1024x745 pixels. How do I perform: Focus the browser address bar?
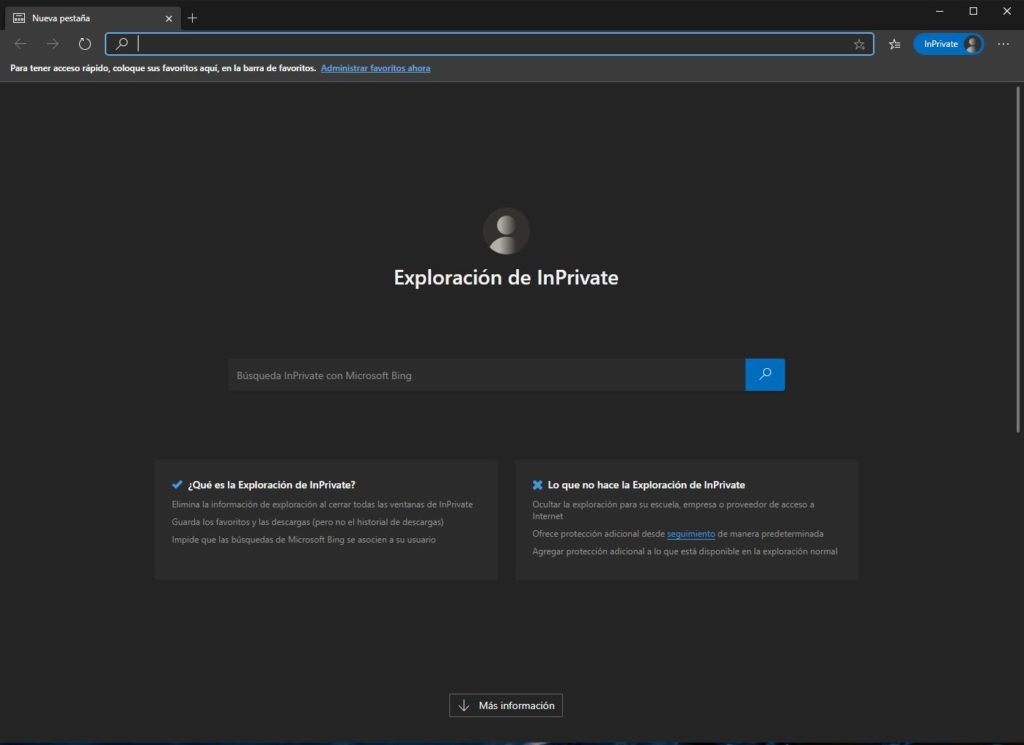(490, 44)
